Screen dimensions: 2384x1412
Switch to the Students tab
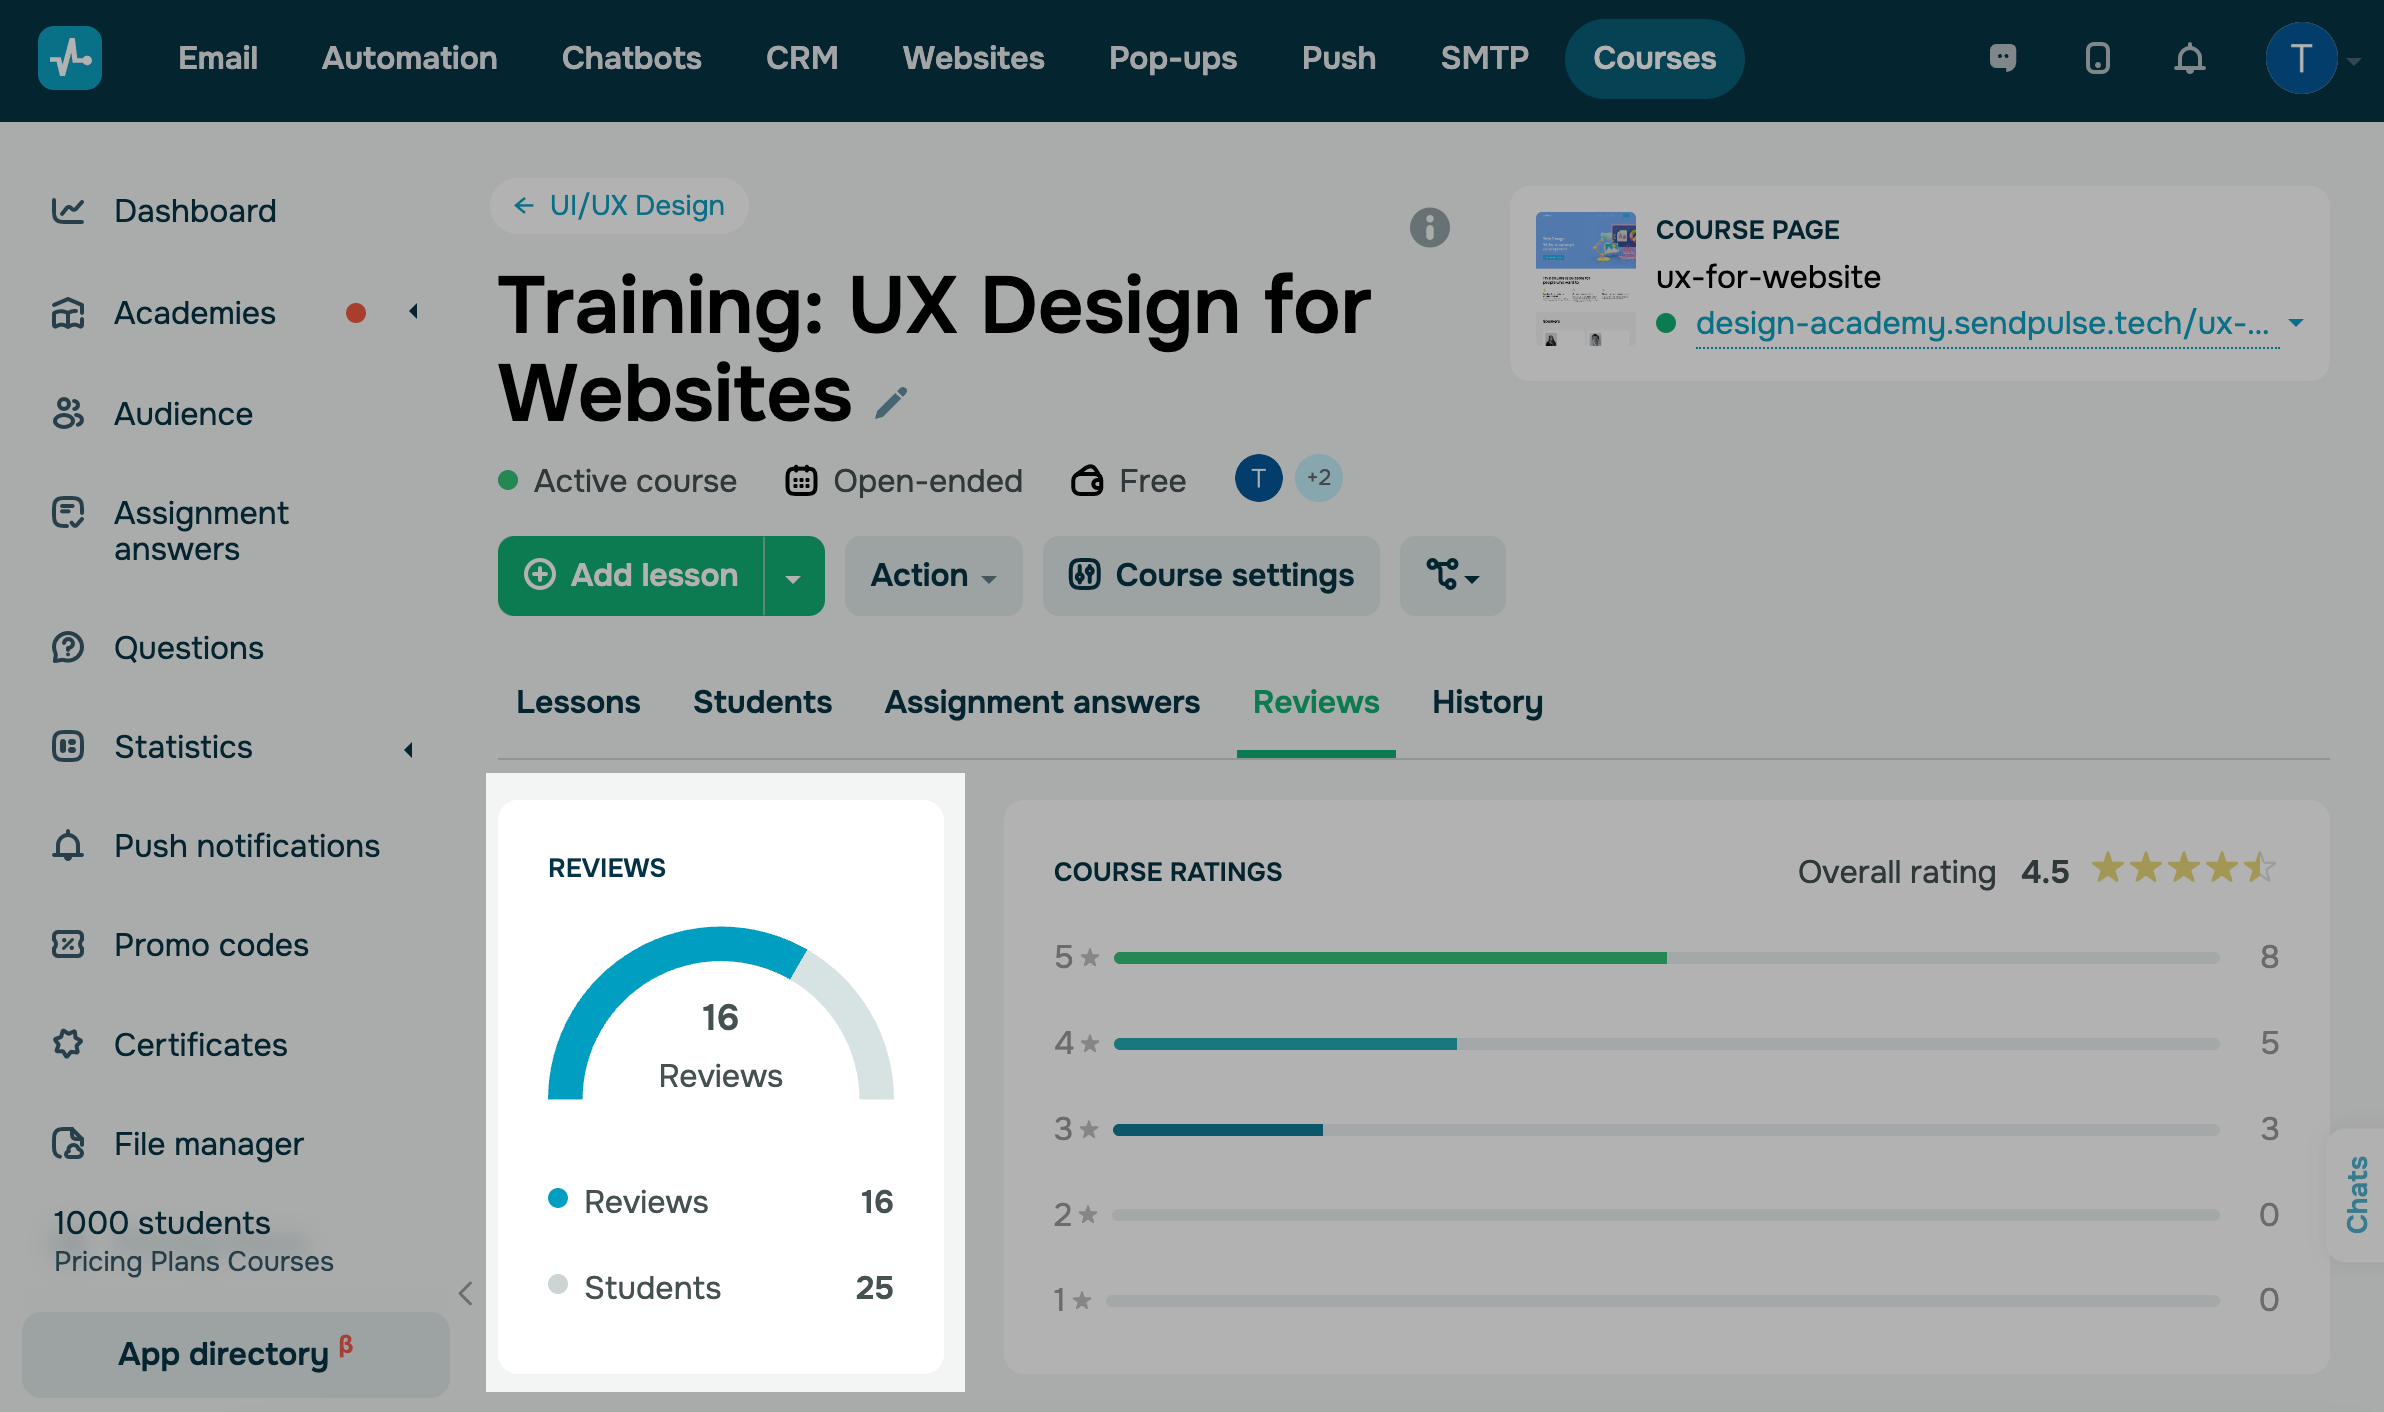point(762,702)
